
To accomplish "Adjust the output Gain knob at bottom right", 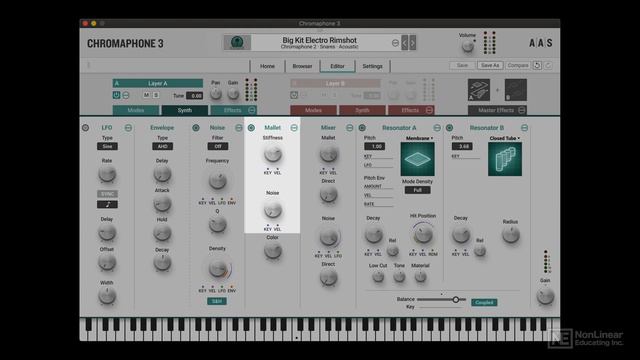I will point(545,296).
